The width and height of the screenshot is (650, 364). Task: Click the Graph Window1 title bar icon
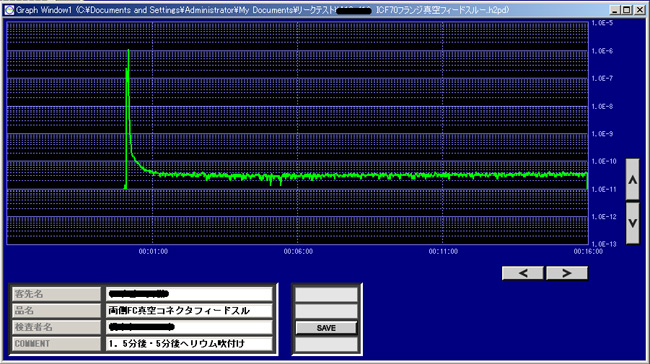9,10
